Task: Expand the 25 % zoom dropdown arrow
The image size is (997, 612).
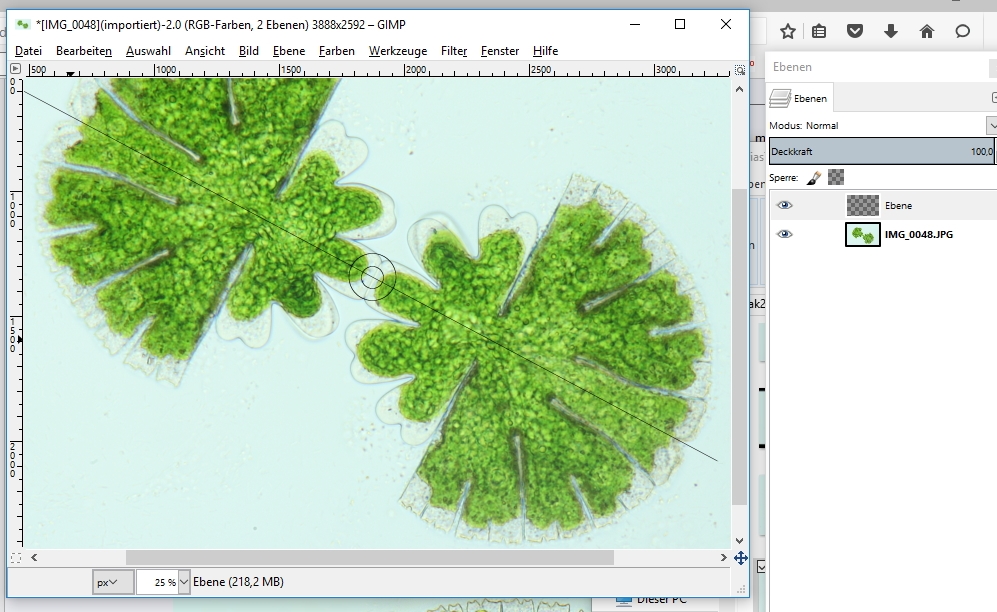Action: pos(184,582)
